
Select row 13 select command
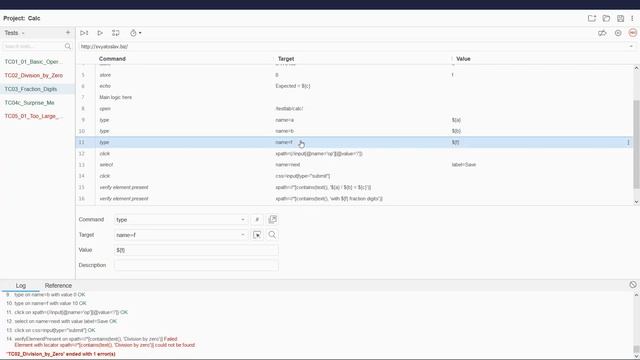354,164
